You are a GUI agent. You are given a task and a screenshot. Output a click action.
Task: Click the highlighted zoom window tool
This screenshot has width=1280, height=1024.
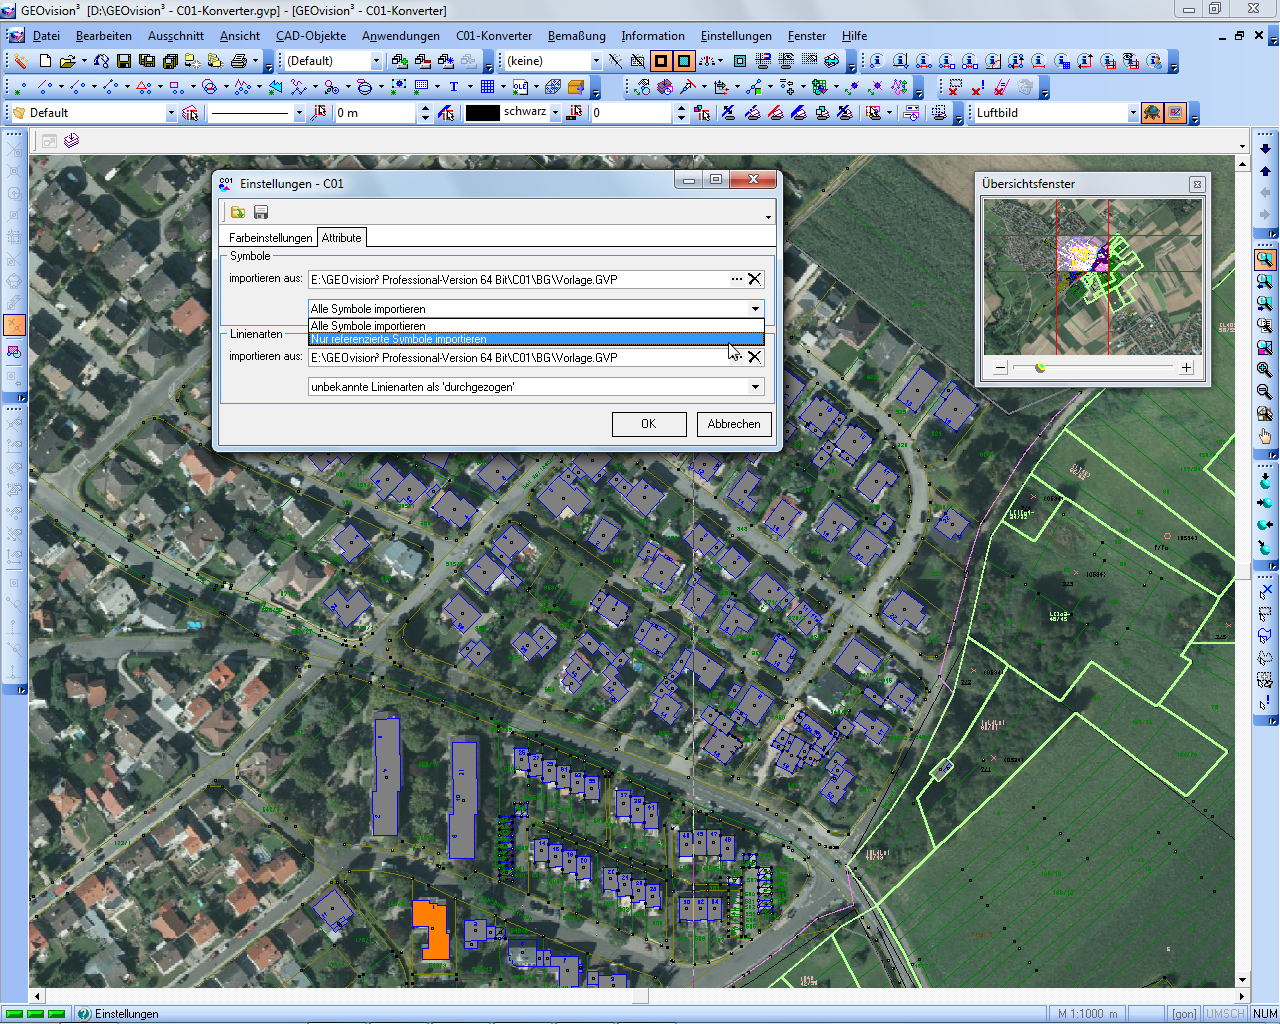click(1265, 260)
